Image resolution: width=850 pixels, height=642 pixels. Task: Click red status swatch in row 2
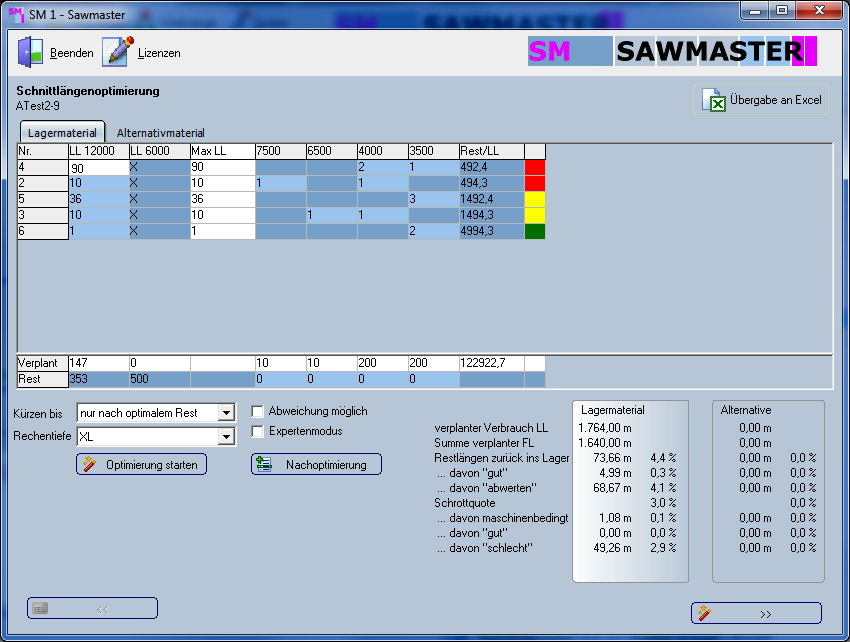pos(535,183)
